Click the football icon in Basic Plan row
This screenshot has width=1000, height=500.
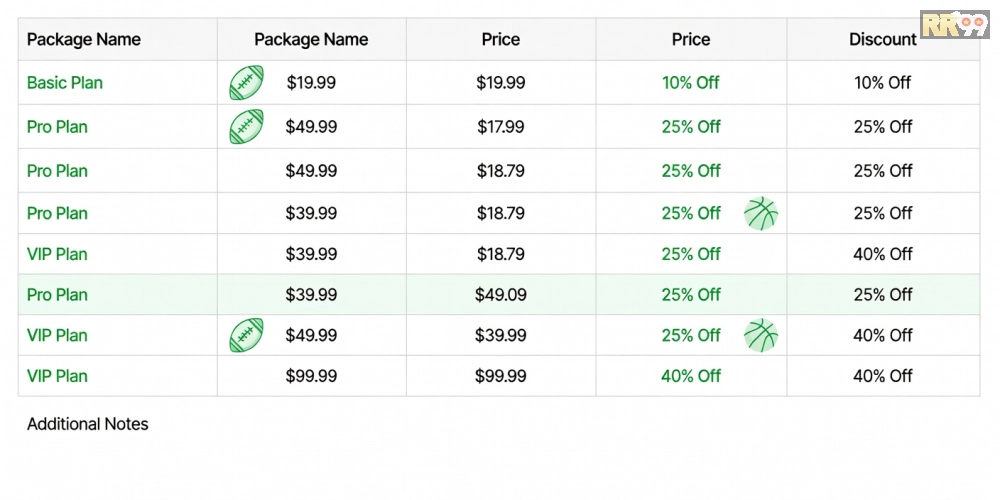[x=246, y=82]
